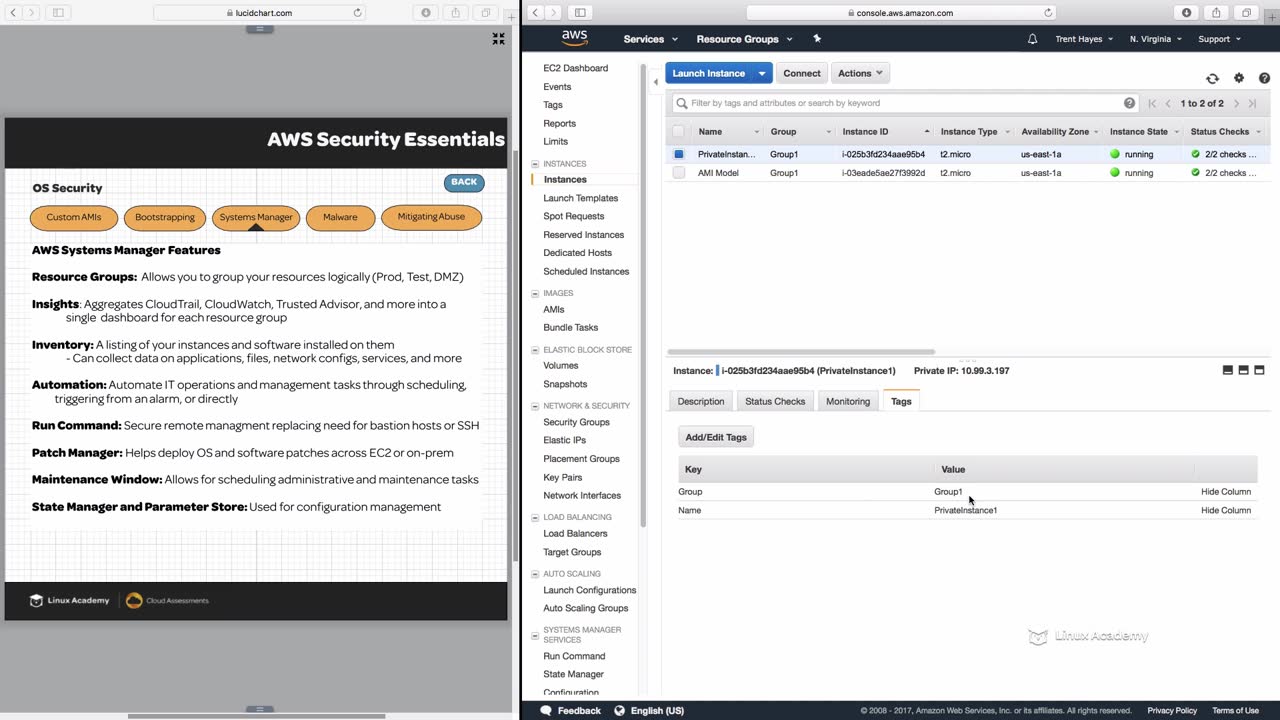The width and height of the screenshot is (1280, 720).
Task: Click the filter bar help icon
Action: (x=1129, y=103)
